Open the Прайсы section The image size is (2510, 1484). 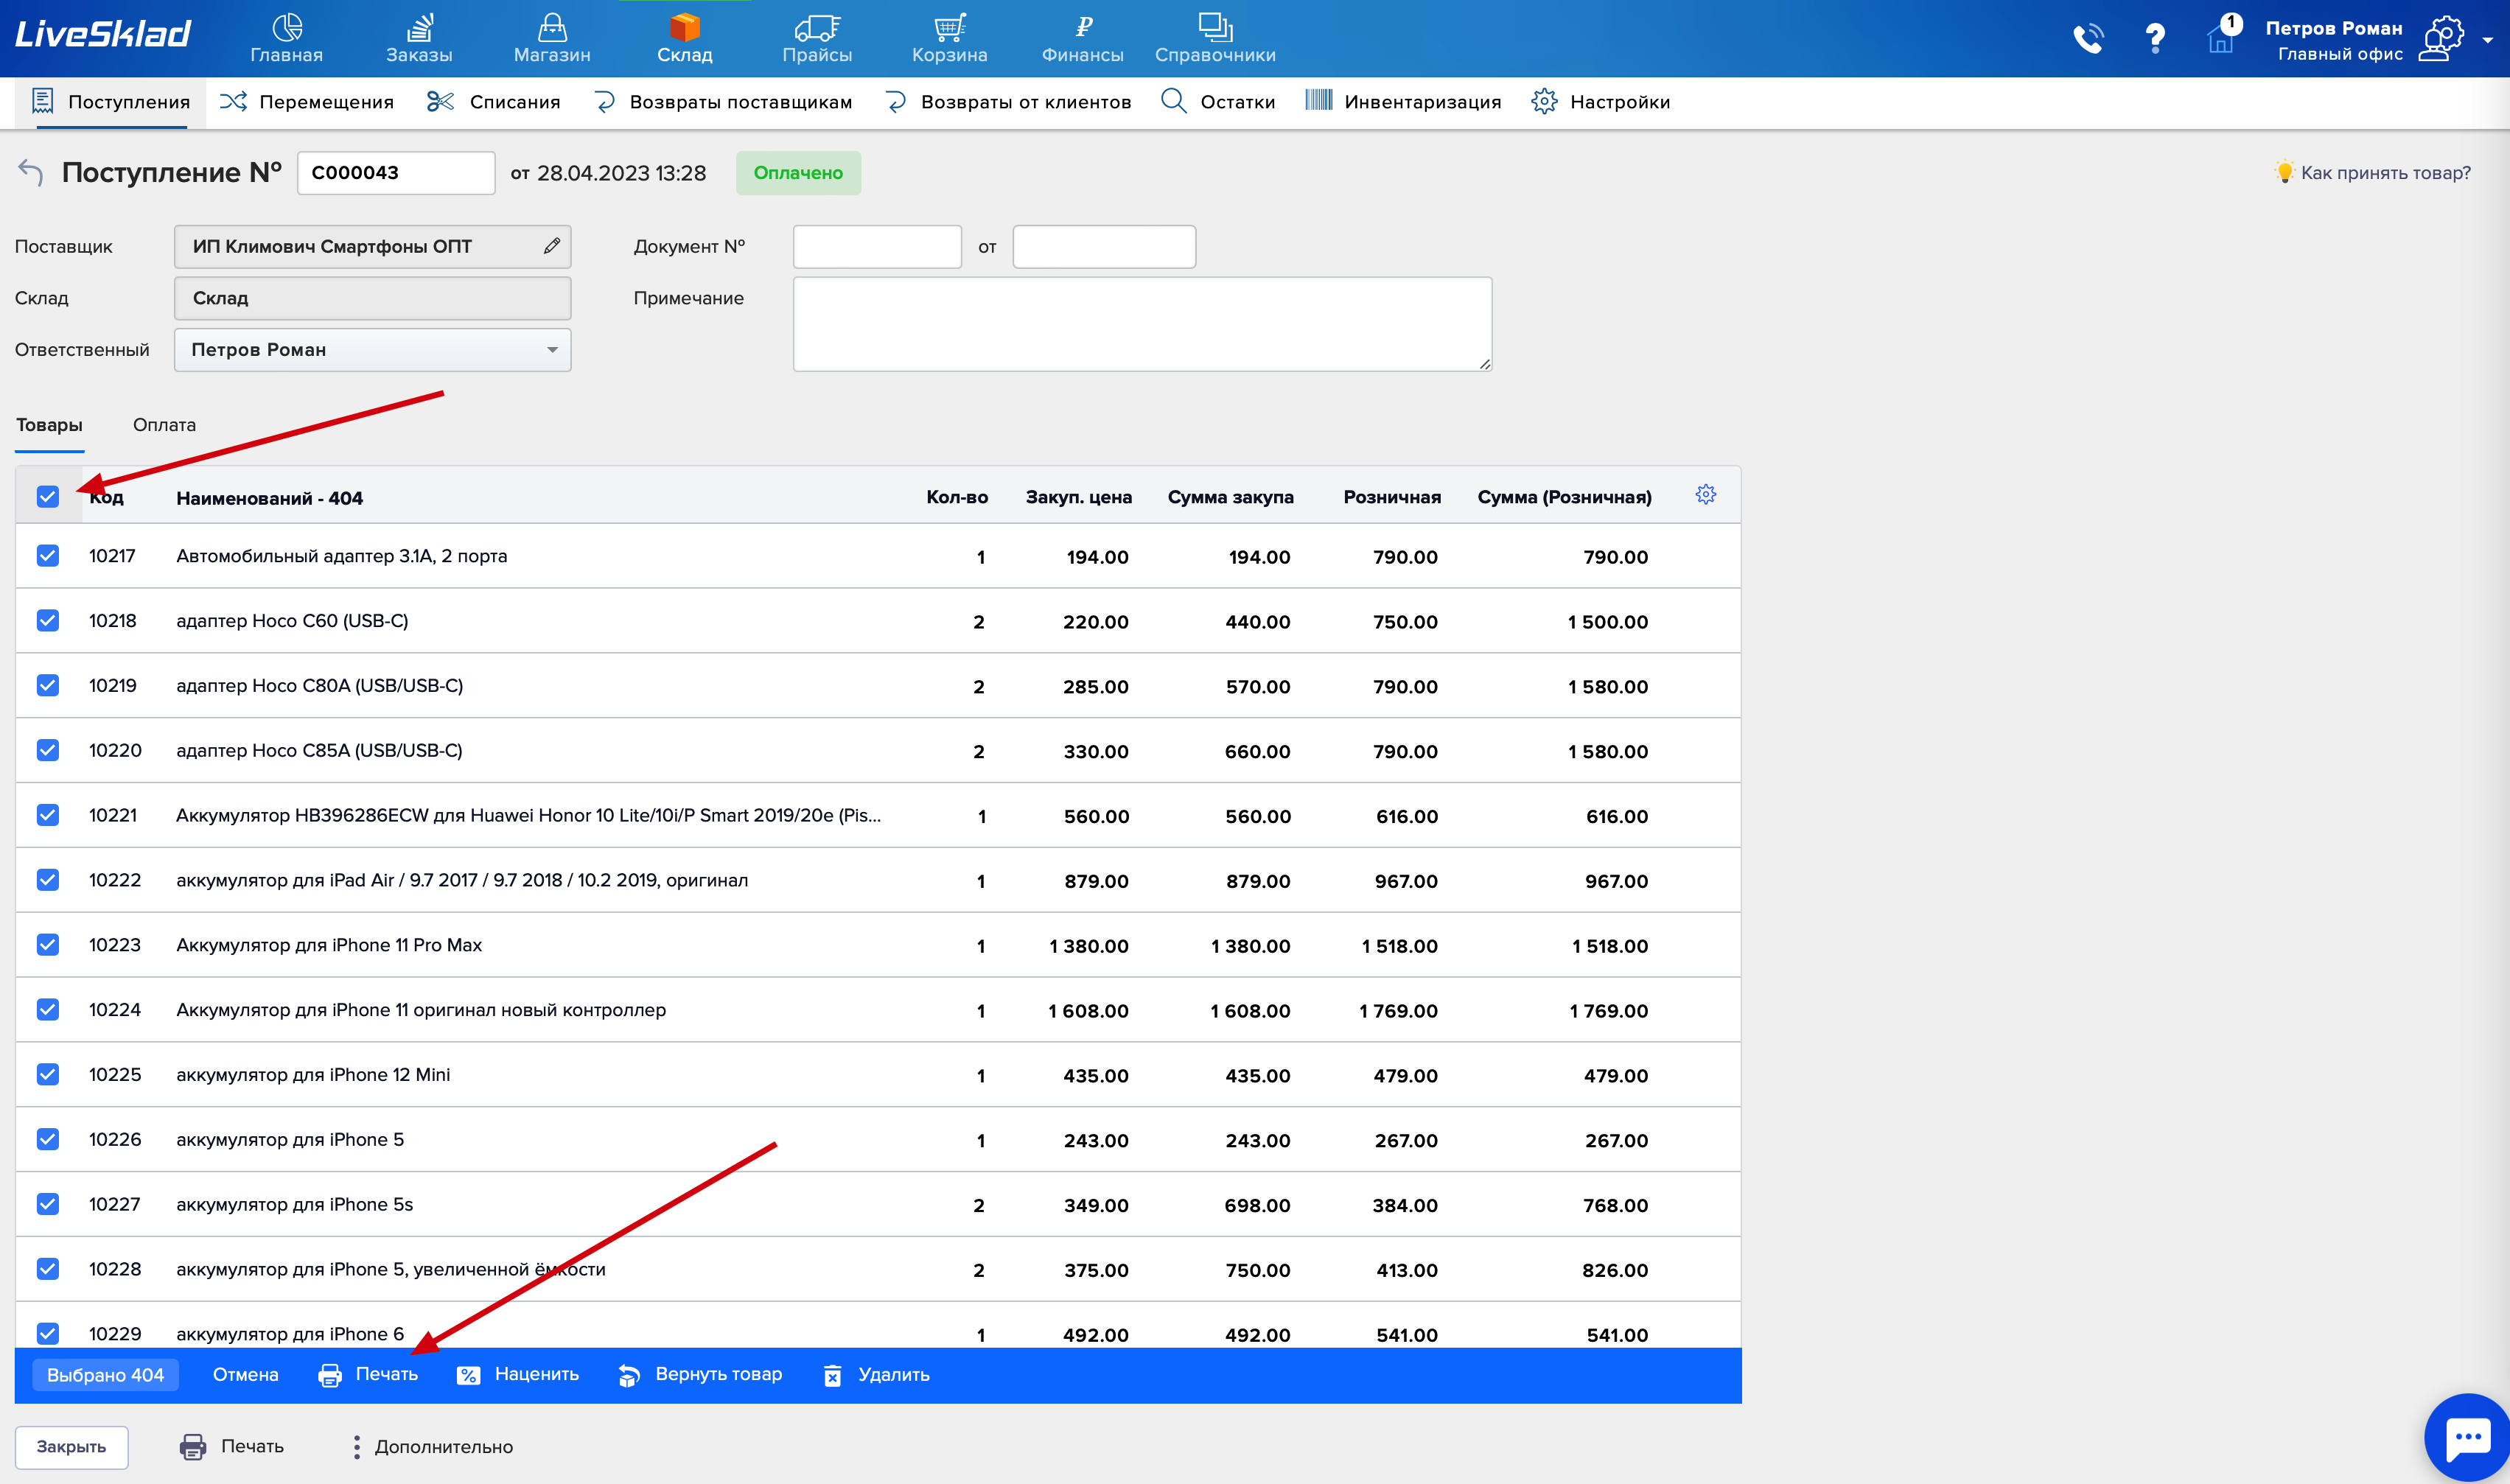(817, 38)
